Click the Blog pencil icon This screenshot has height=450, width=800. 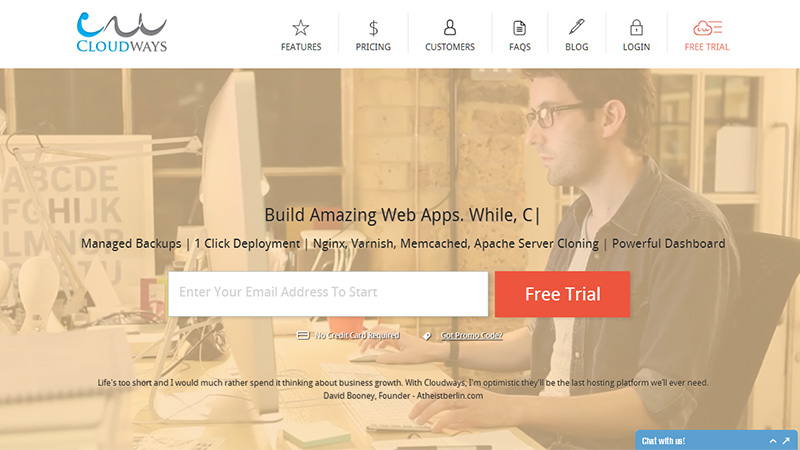pyautogui.click(x=577, y=27)
